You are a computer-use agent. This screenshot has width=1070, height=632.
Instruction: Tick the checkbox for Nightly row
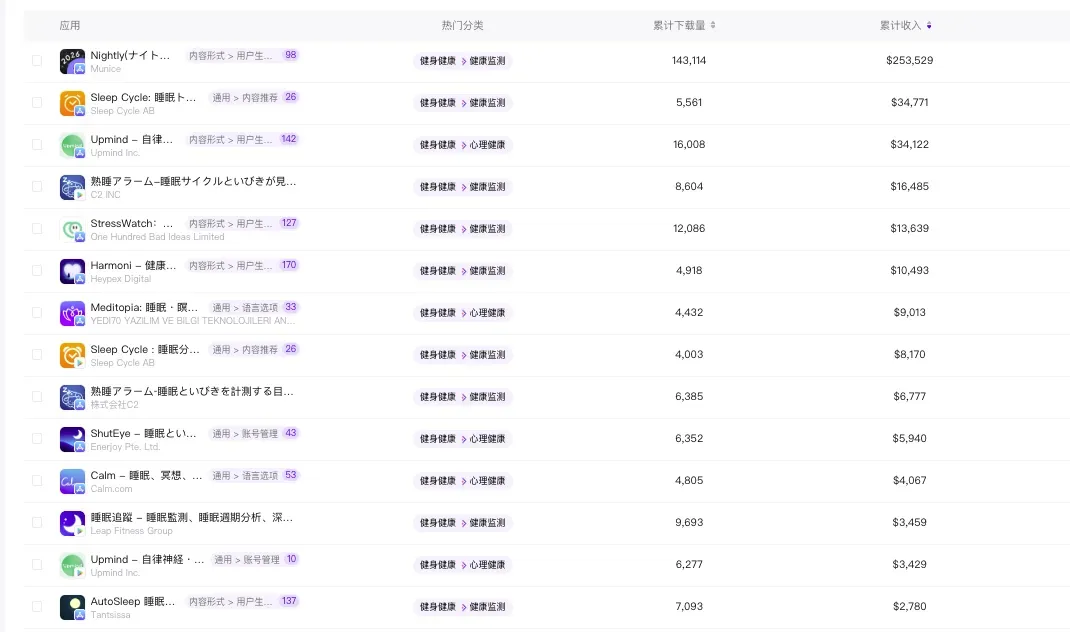point(37,61)
